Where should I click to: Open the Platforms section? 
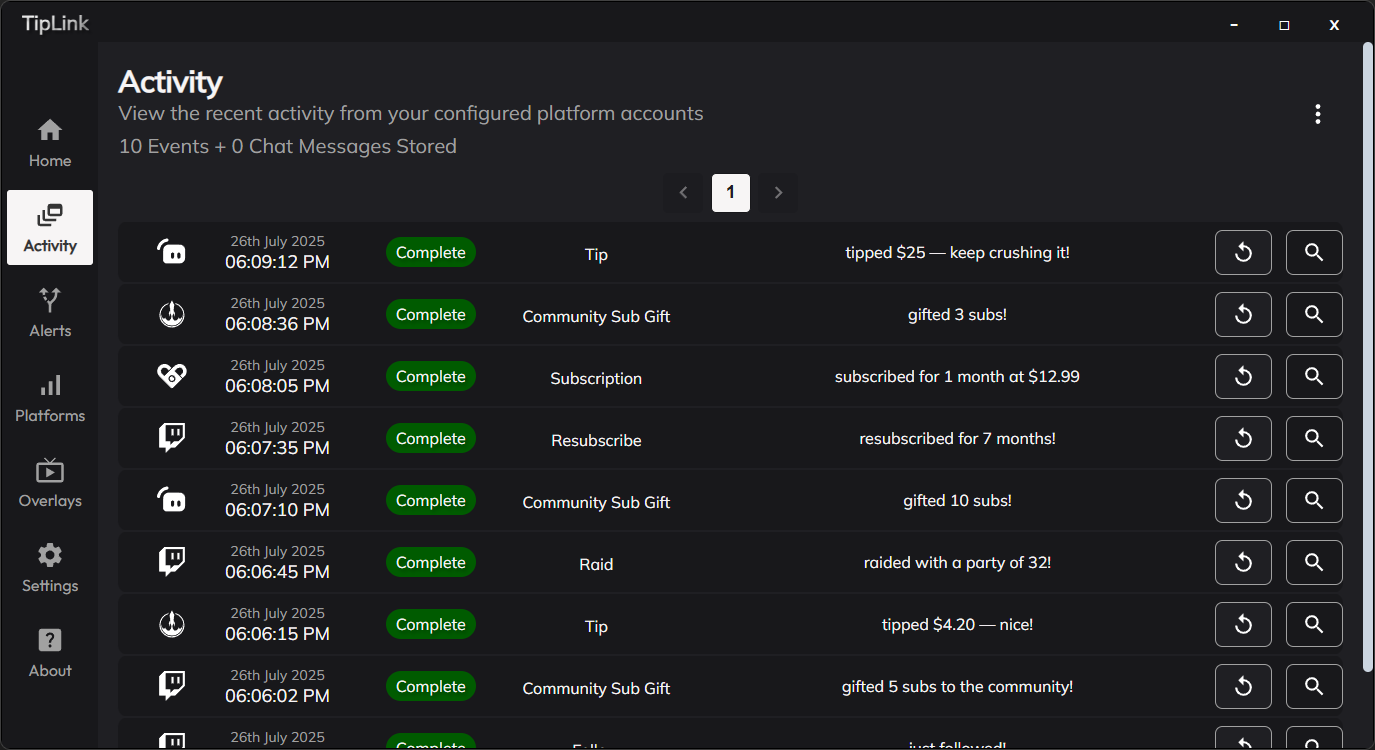pos(49,397)
